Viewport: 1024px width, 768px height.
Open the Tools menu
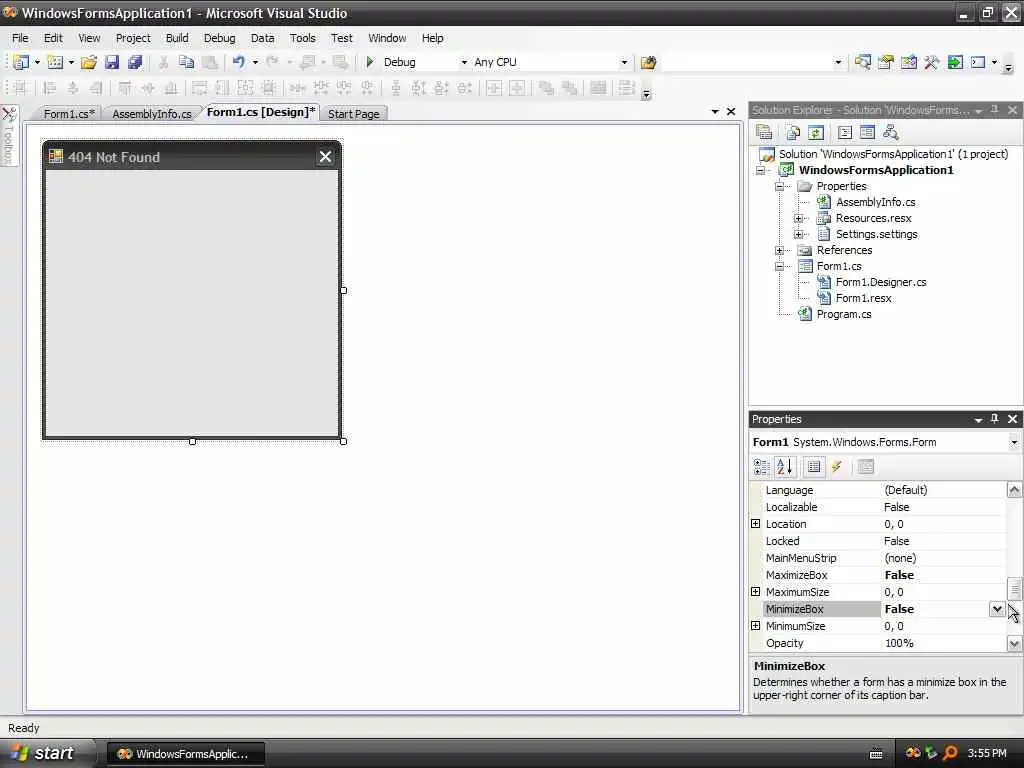point(302,38)
